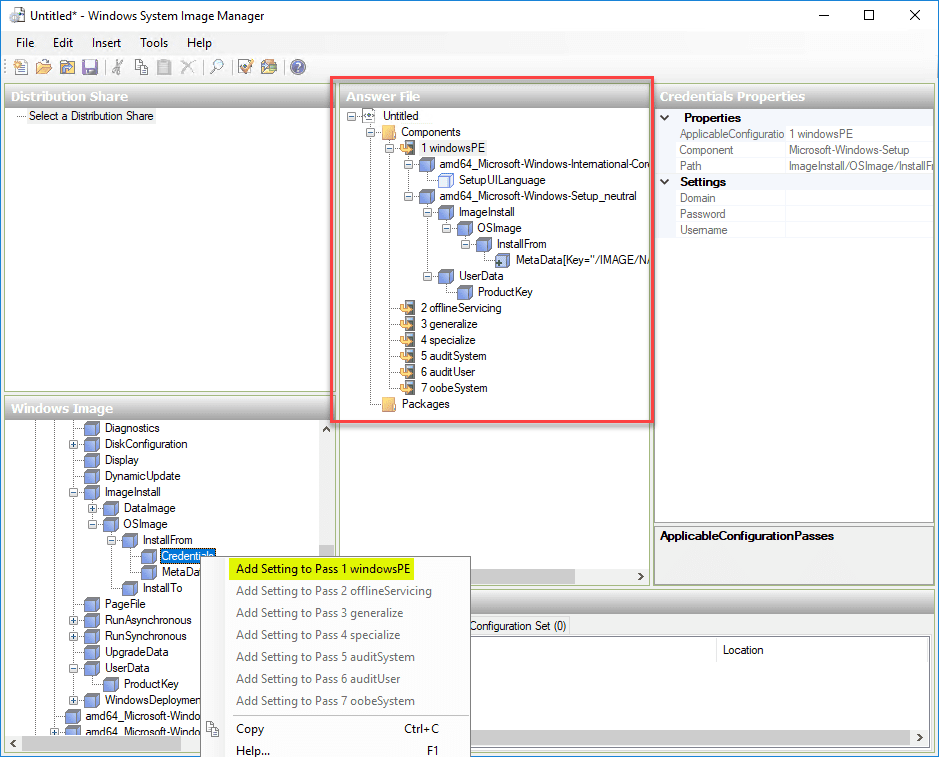
Task: Click the Validate Answer File toolbar icon
Action: coord(245,67)
